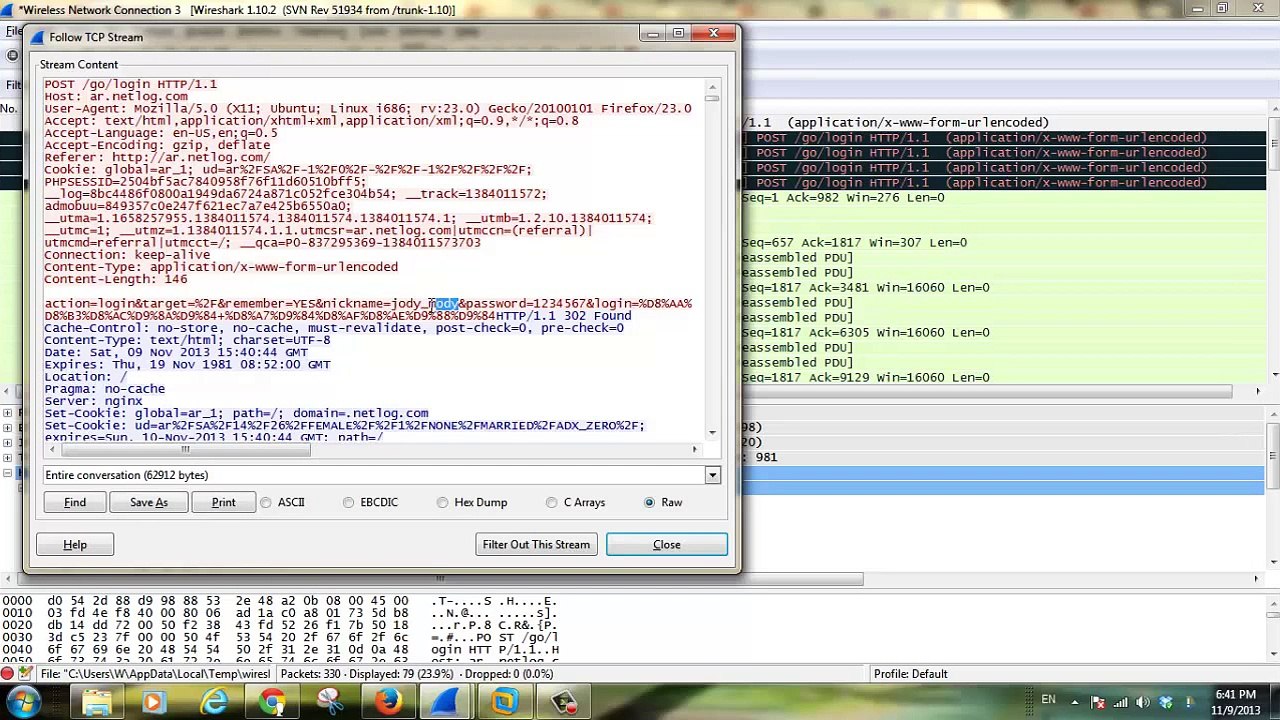The image size is (1280, 720).
Task: Click the Follow TCP Stream title icon
Action: coord(37,37)
